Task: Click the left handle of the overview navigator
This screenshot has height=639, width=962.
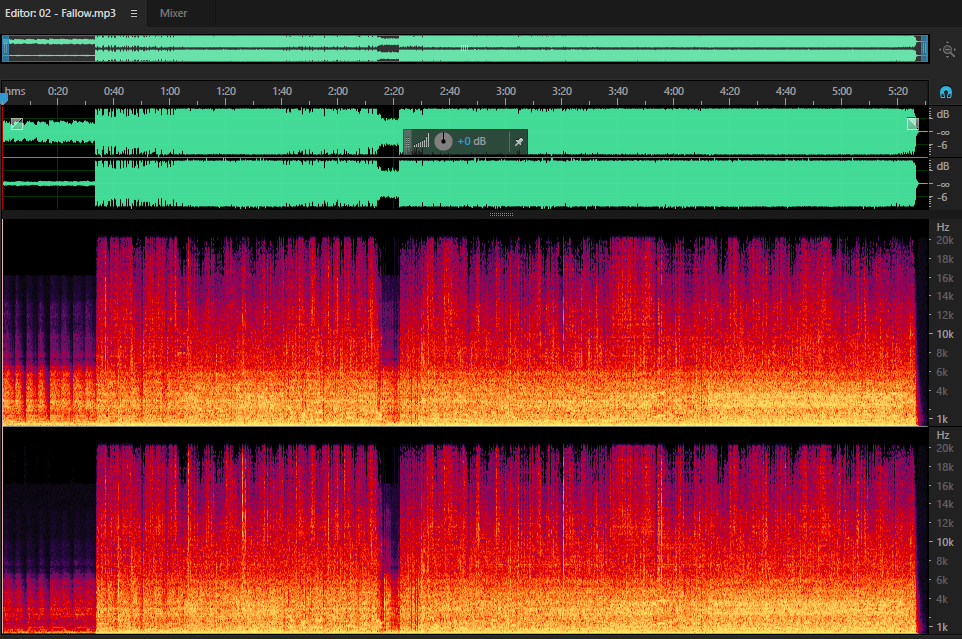Action: [x=6, y=48]
